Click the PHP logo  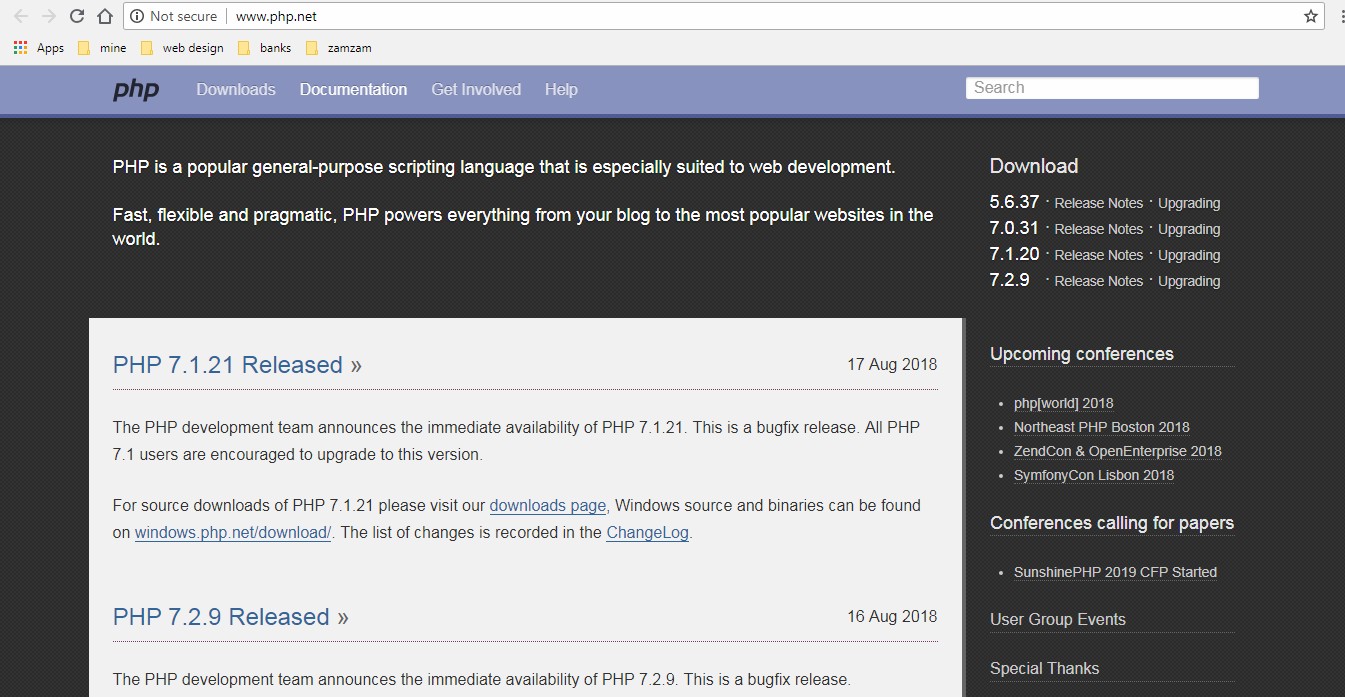135,89
